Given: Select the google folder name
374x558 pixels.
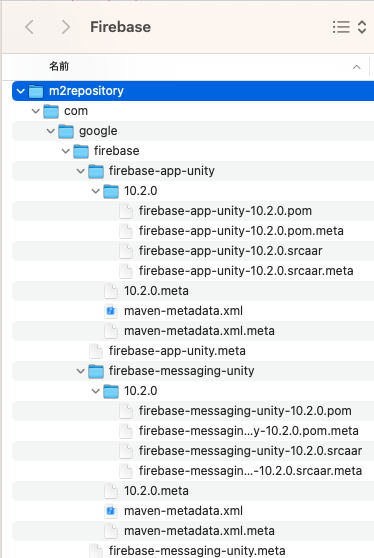Looking at the screenshot, I should 98,131.
